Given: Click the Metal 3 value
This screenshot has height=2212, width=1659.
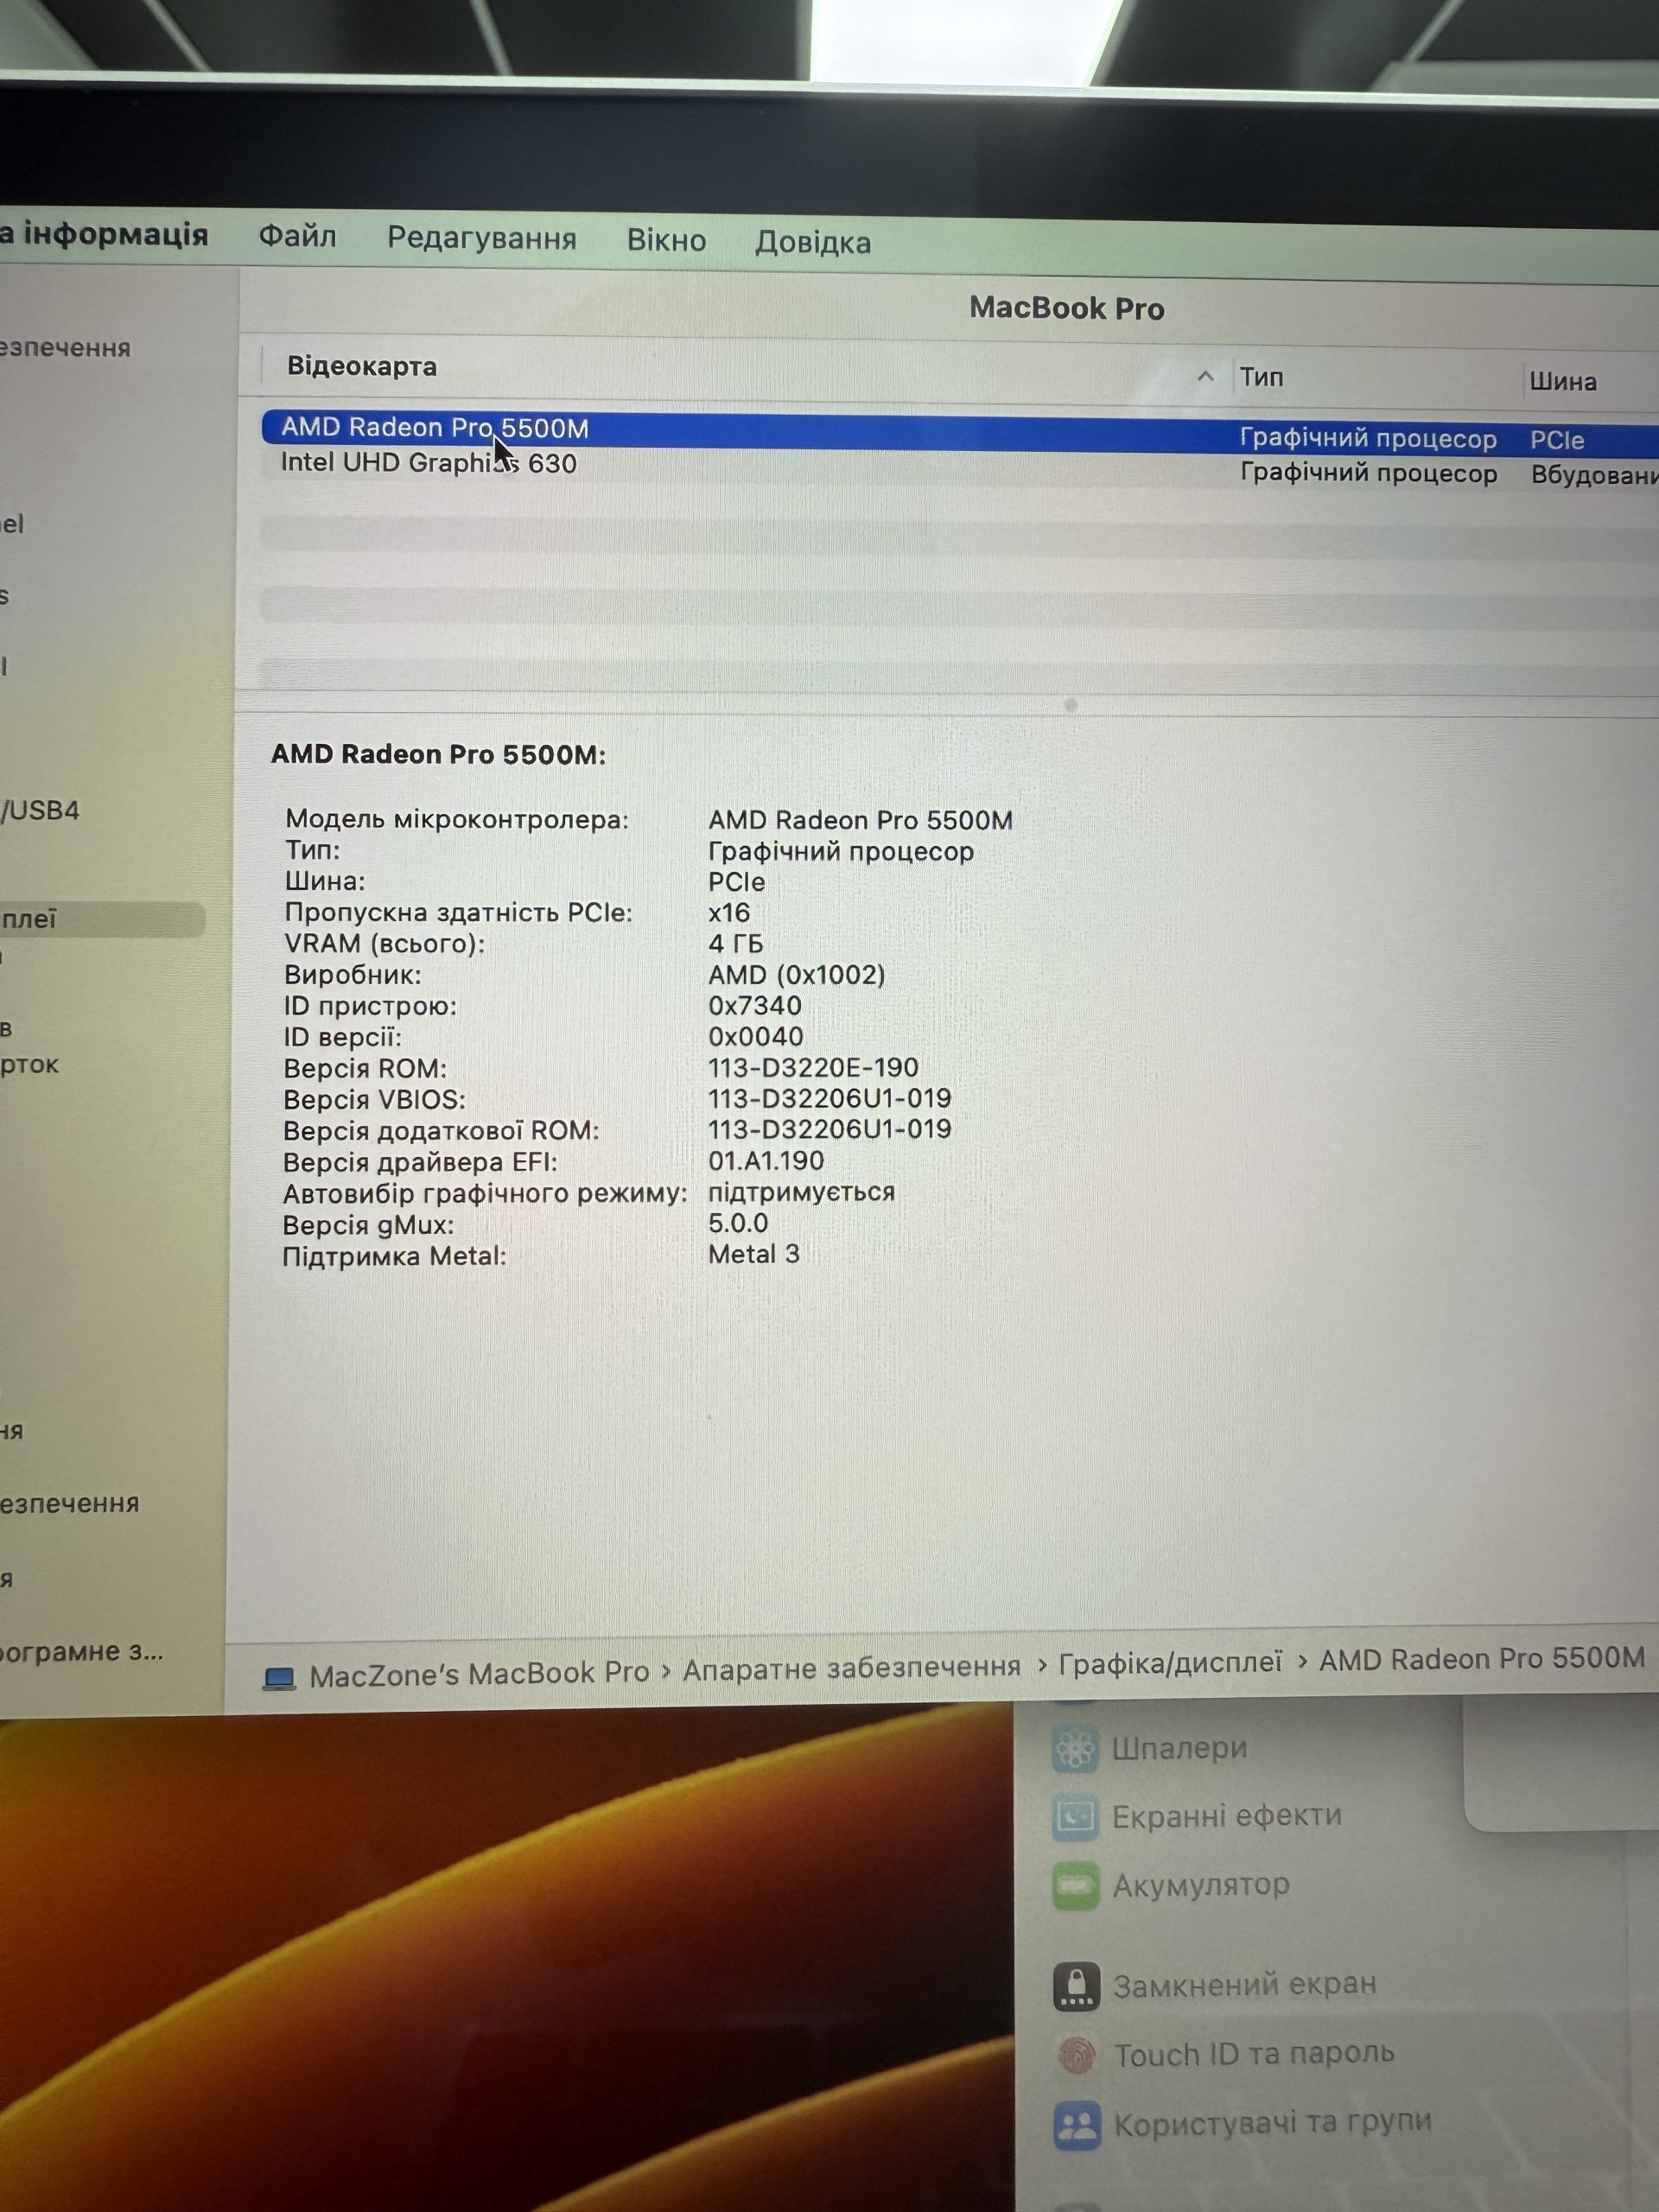Looking at the screenshot, I should (754, 1254).
